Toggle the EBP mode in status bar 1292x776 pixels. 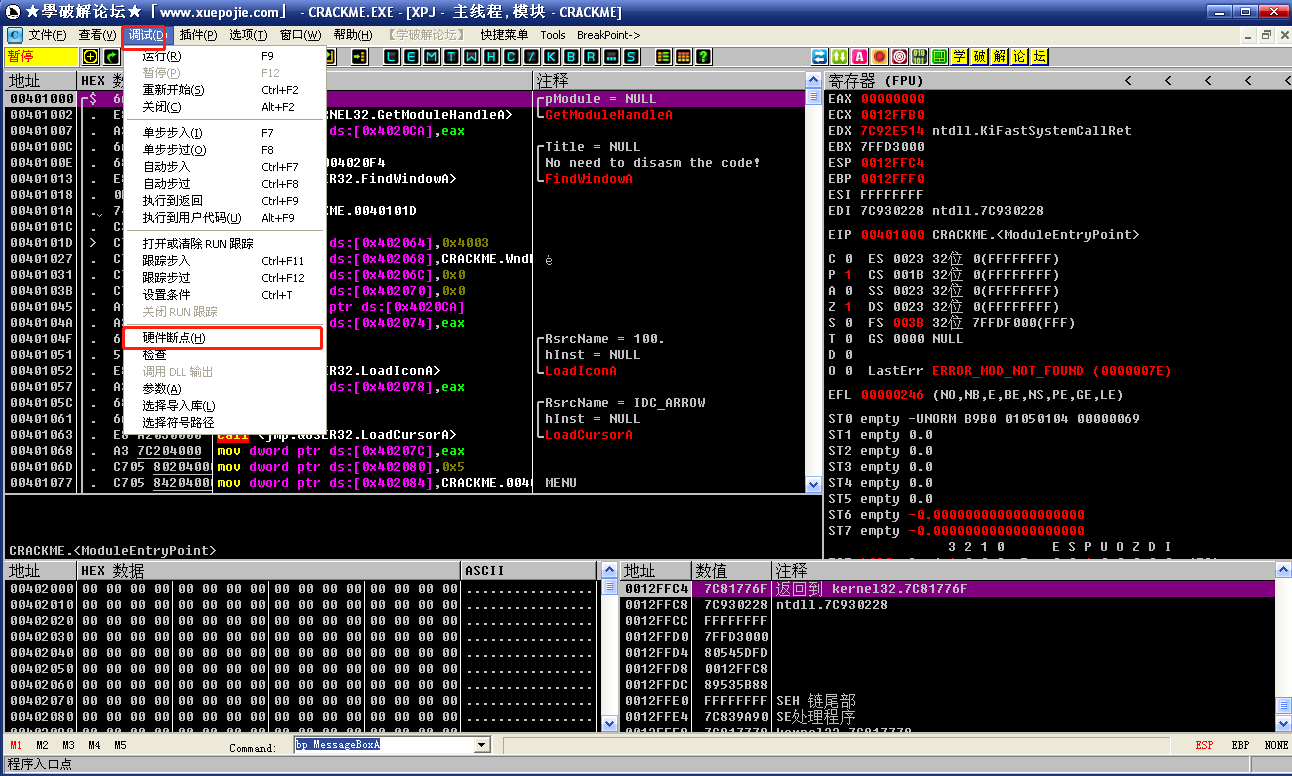tap(1240, 746)
